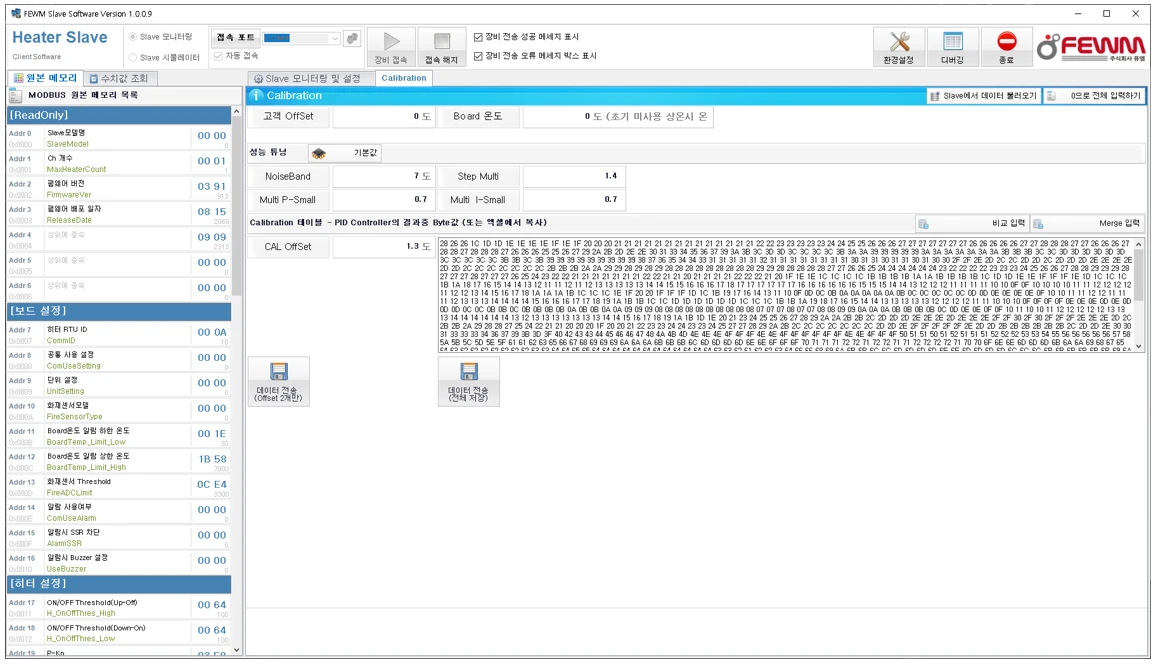Select Addr 8 ComUseSetting row
Screen dimensions: 1158x665
[119, 361]
